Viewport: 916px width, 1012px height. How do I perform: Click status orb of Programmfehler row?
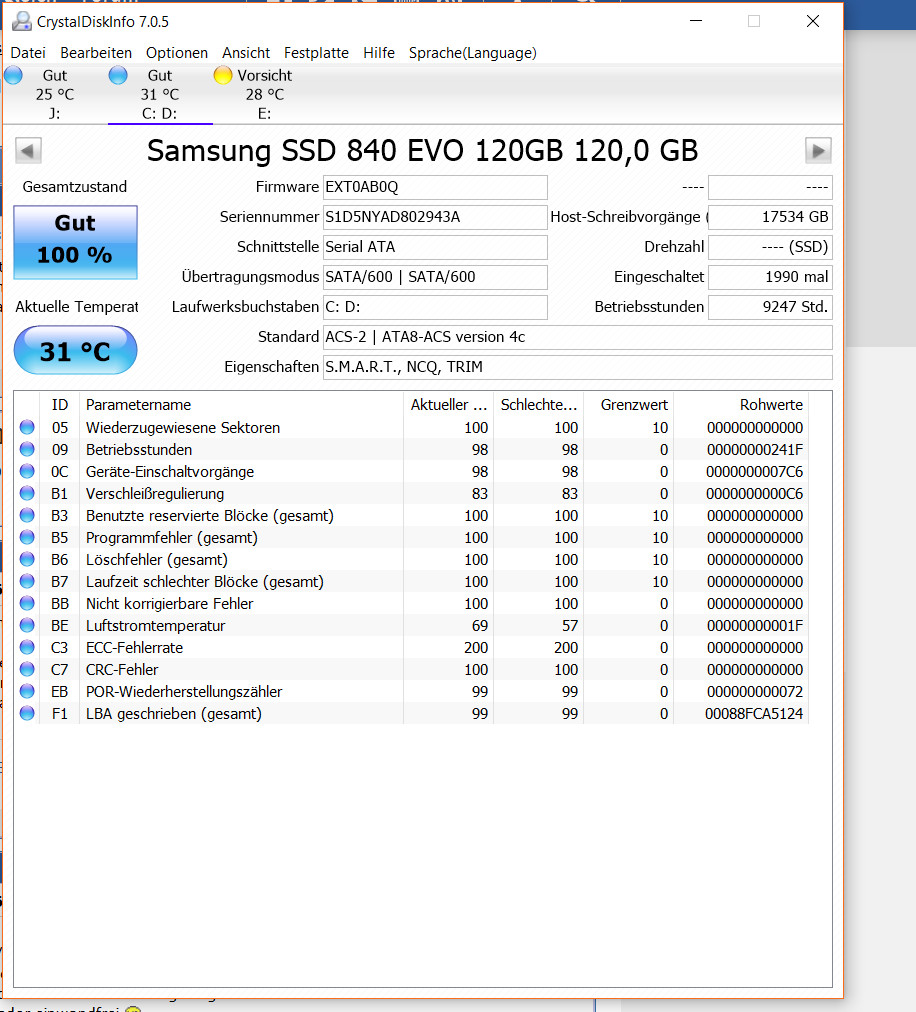point(27,537)
